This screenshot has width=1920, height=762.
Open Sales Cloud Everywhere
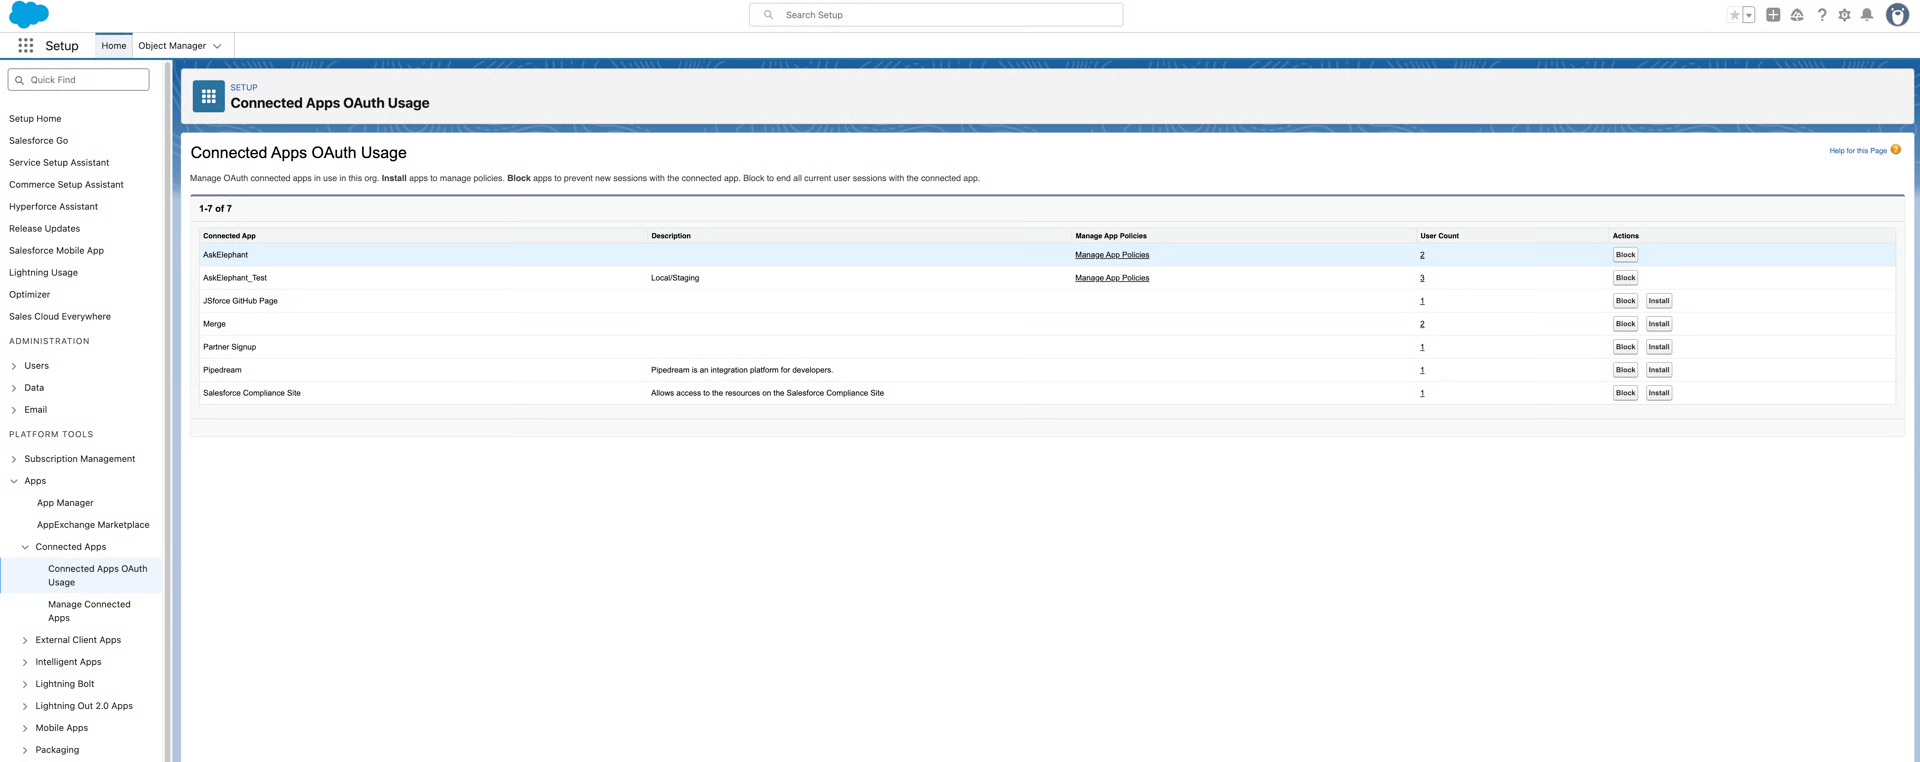point(60,317)
